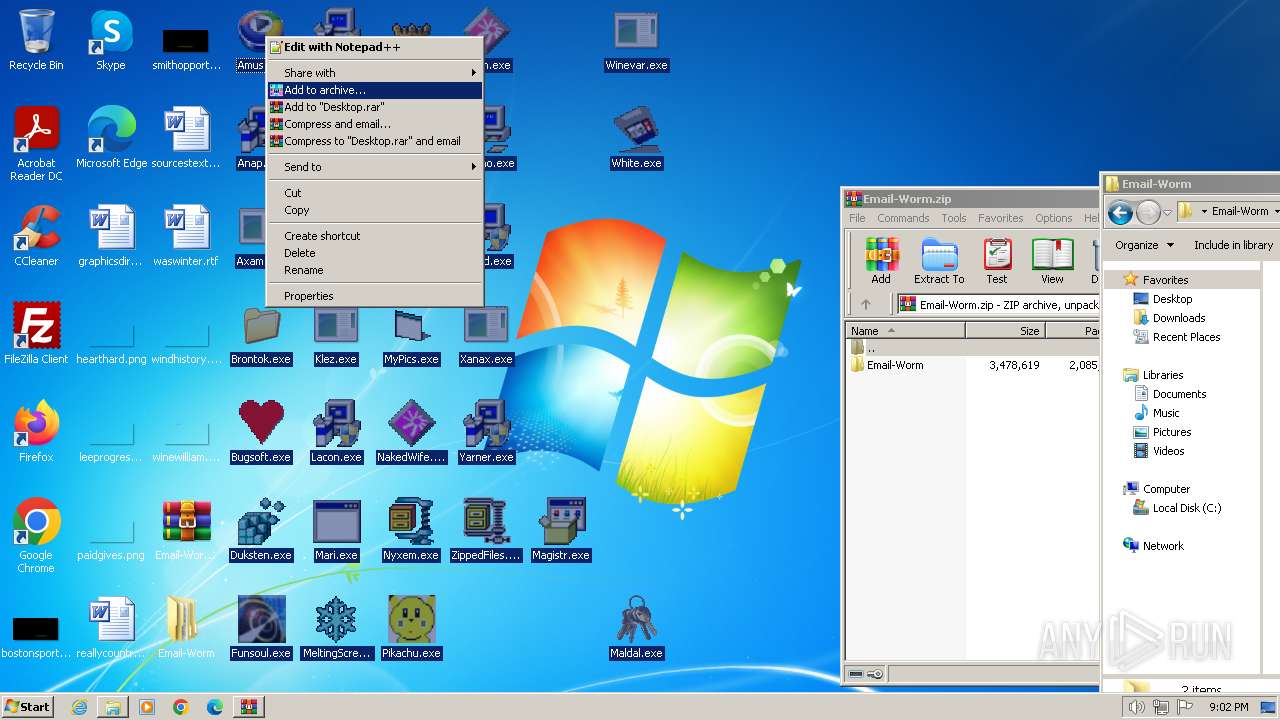1280x720 pixels.
Task: Select Magistr.exe icon
Action: [561, 530]
